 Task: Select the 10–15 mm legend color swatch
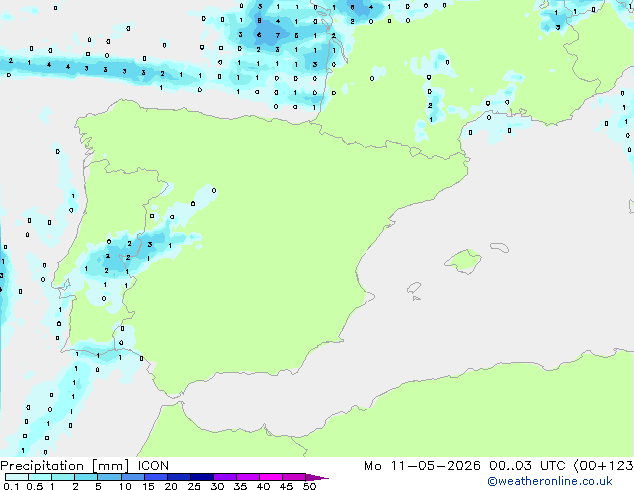tap(132, 477)
